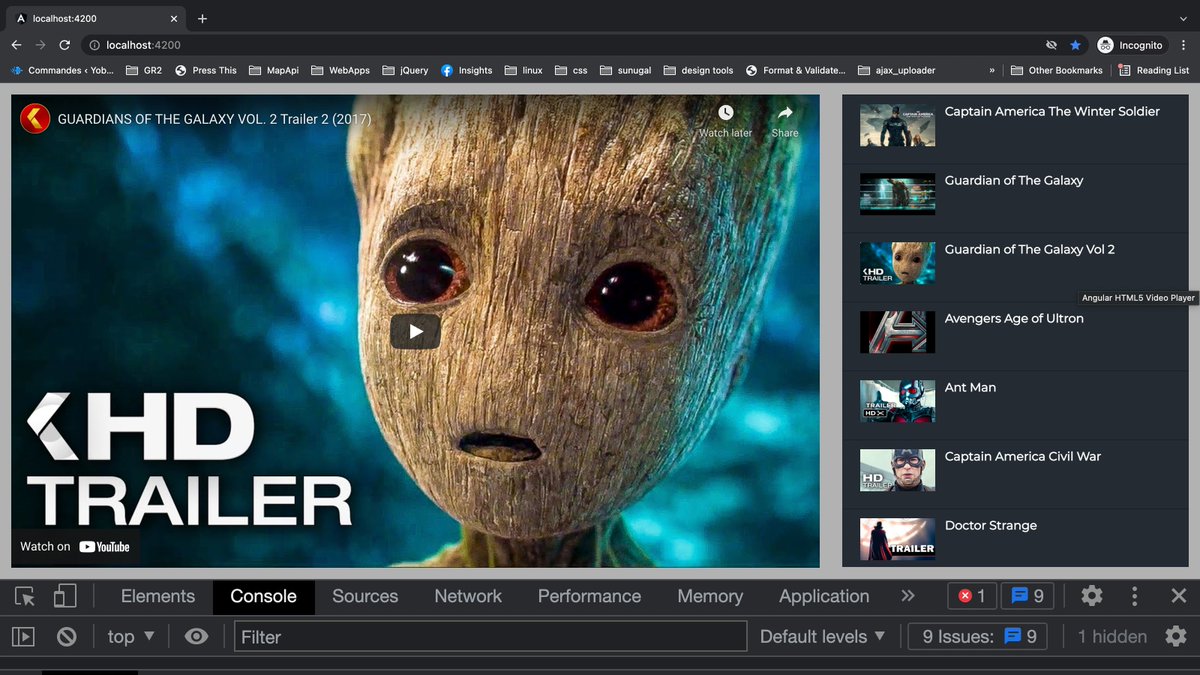Image resolution: width=1200 pixels, height=675 pixels.
Task: Open a new browser tab
Action: click(202, 18)
